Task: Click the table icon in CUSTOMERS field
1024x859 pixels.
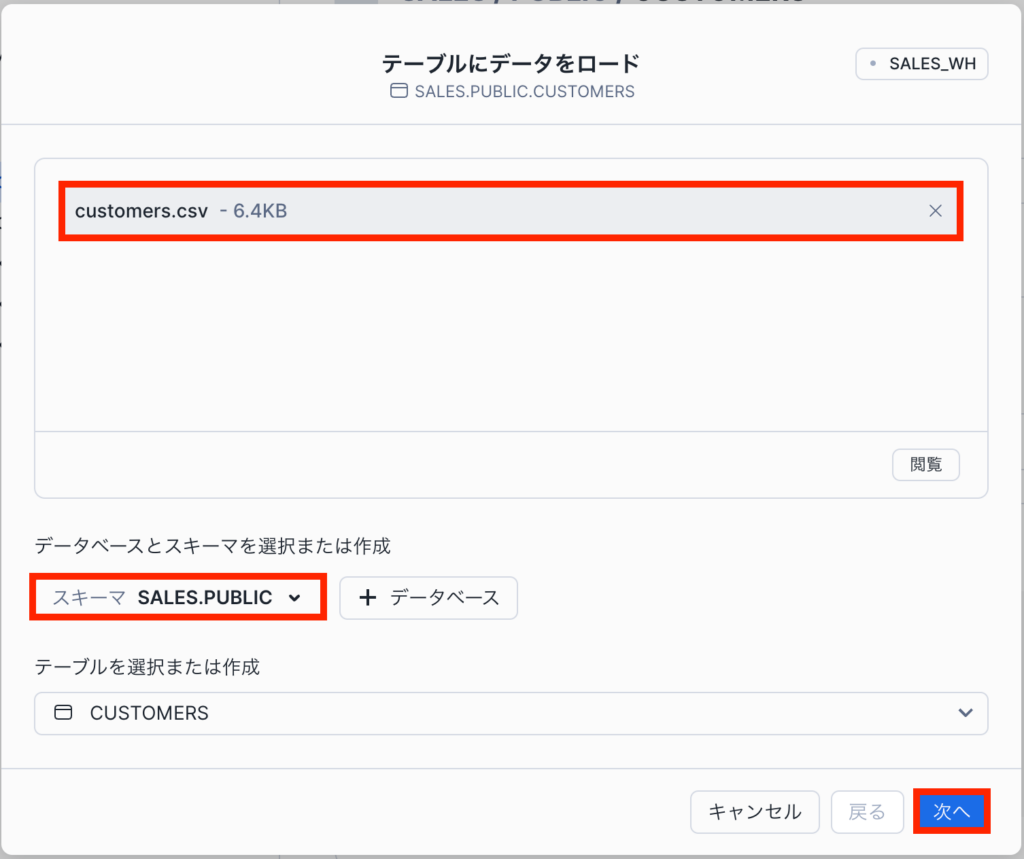Action: (64, 713)
